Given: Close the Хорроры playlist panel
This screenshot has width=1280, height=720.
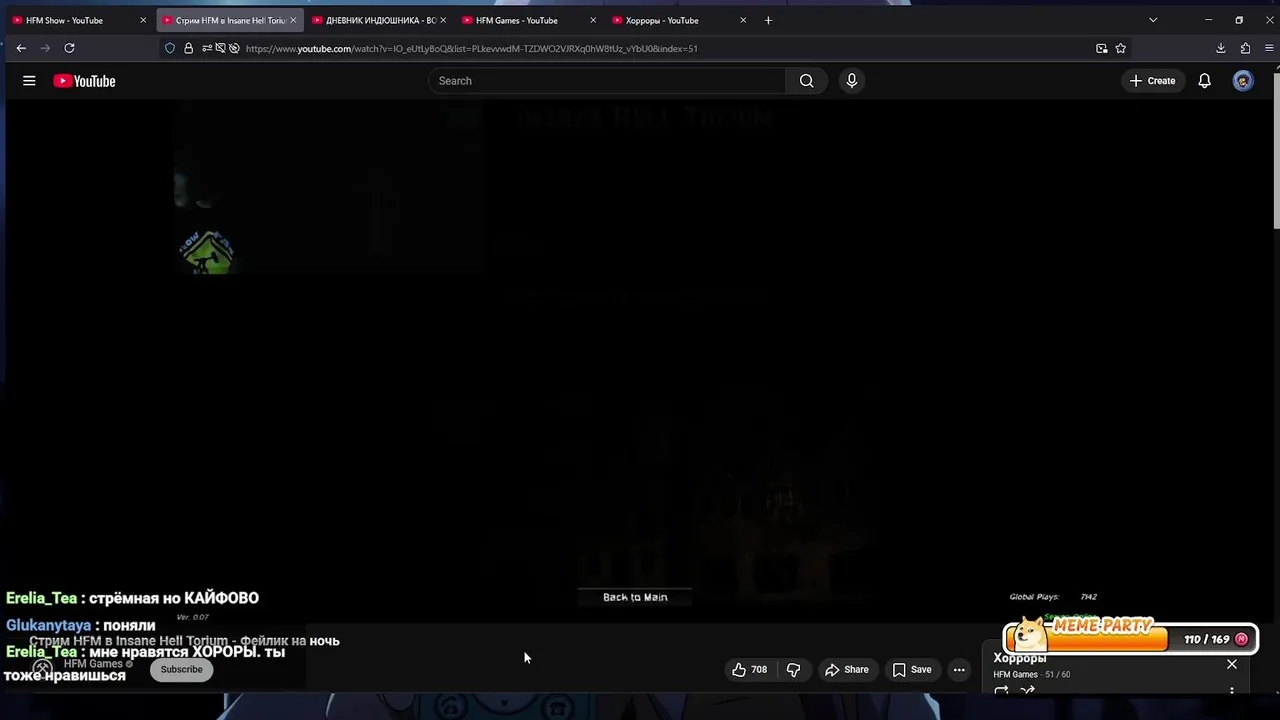Looking at the screenshot, I should coord(1232,664).
